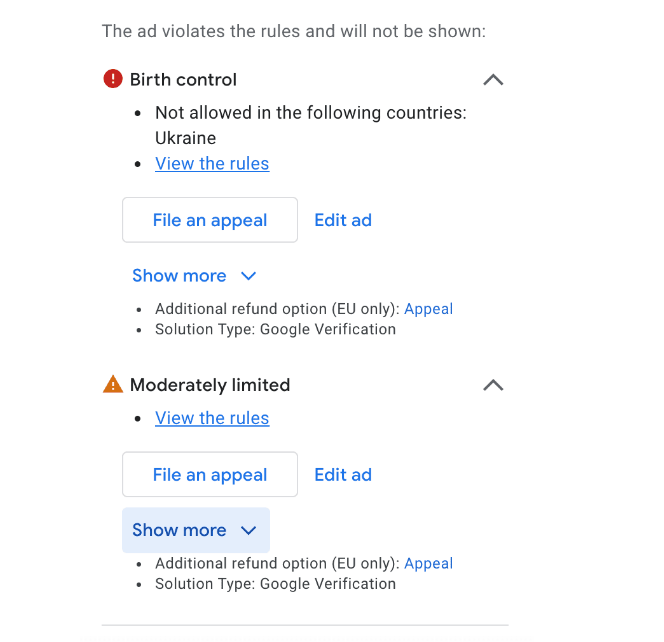Select Edit ad in the Moderately limited section

[x=343, y=475]
